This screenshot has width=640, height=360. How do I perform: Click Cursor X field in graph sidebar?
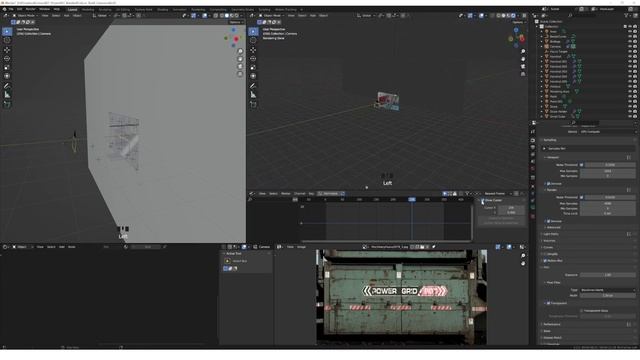pyautogui.click(x=511, y=208)
